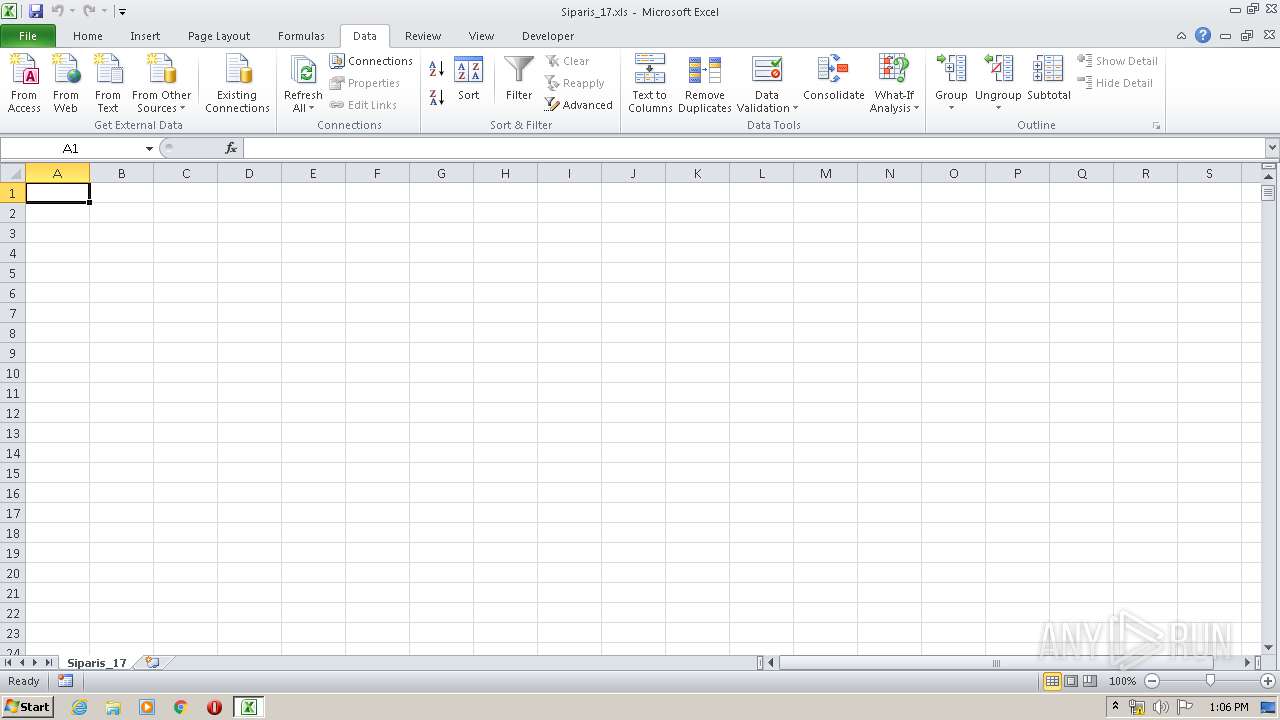Open the File tab
The image size is (1280, 720).
pos(28,36)
